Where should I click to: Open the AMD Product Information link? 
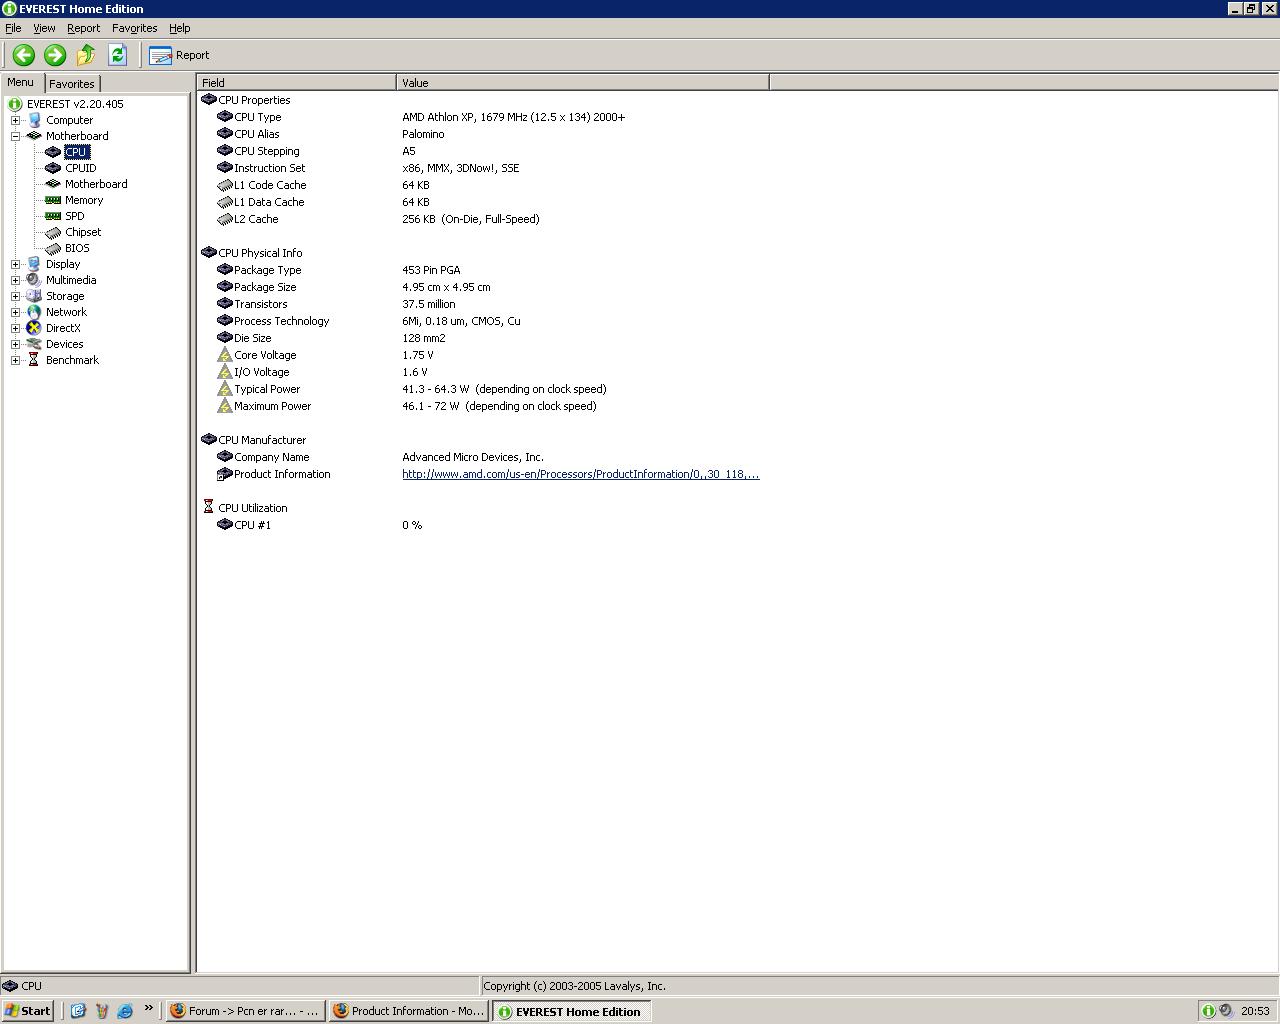pyautogui.click(x=580, y=474)
